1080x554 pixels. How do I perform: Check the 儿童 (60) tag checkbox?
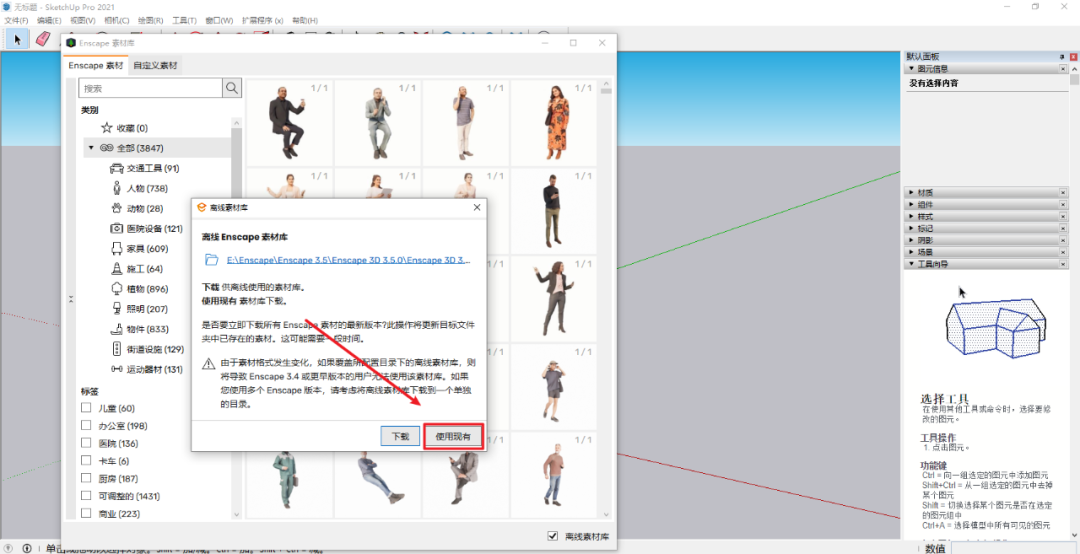88,408
